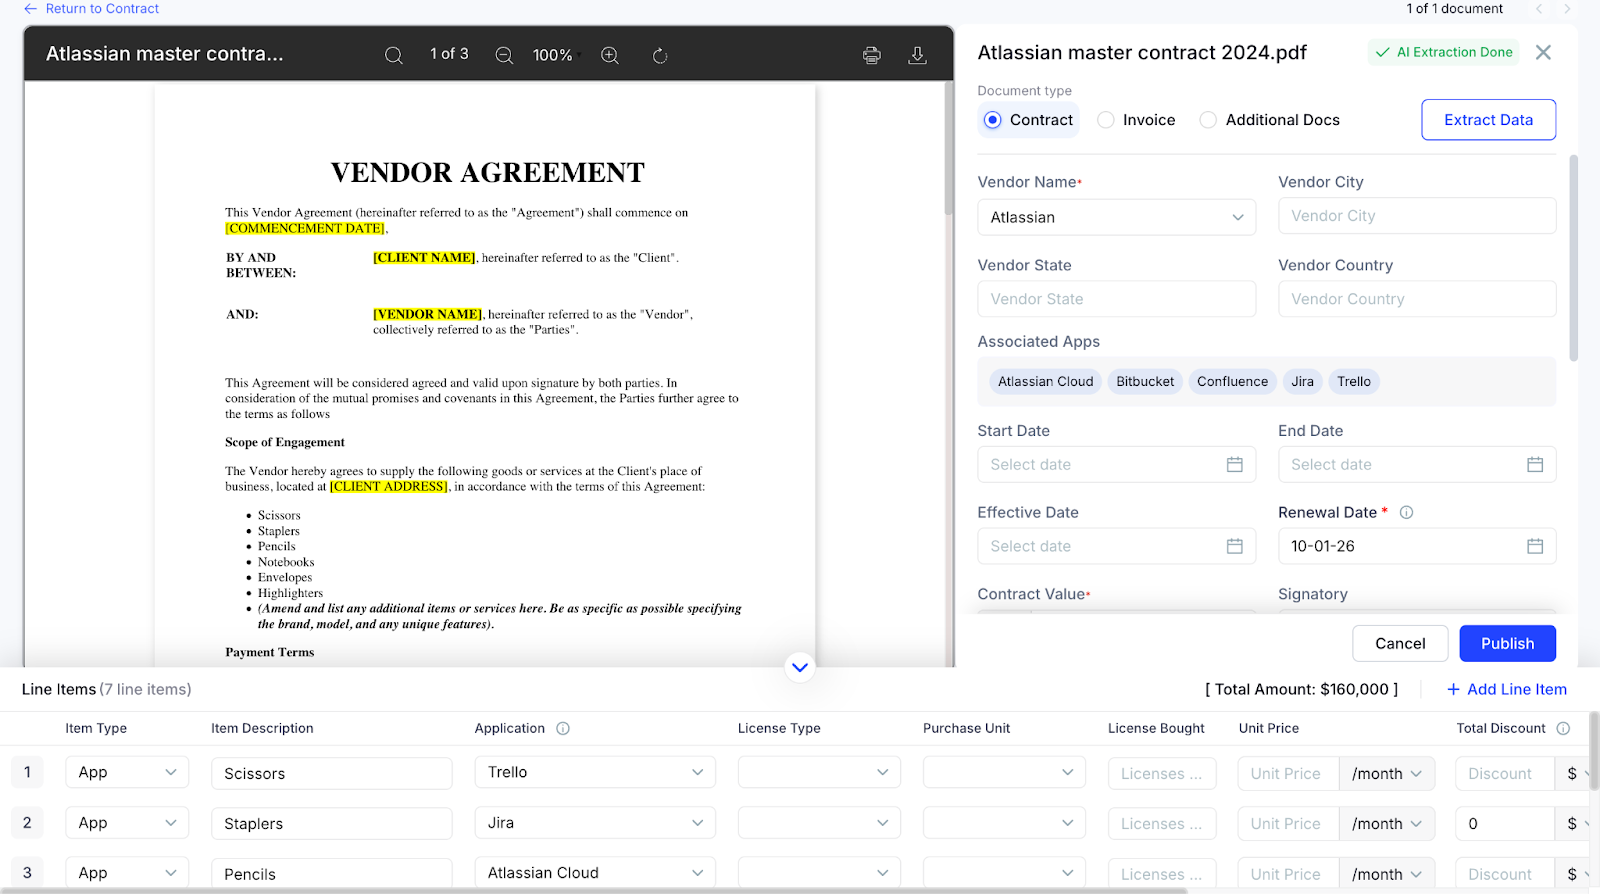Click Return to Contract link
This screenshot has width=1600, height=894.
point(91,9)
